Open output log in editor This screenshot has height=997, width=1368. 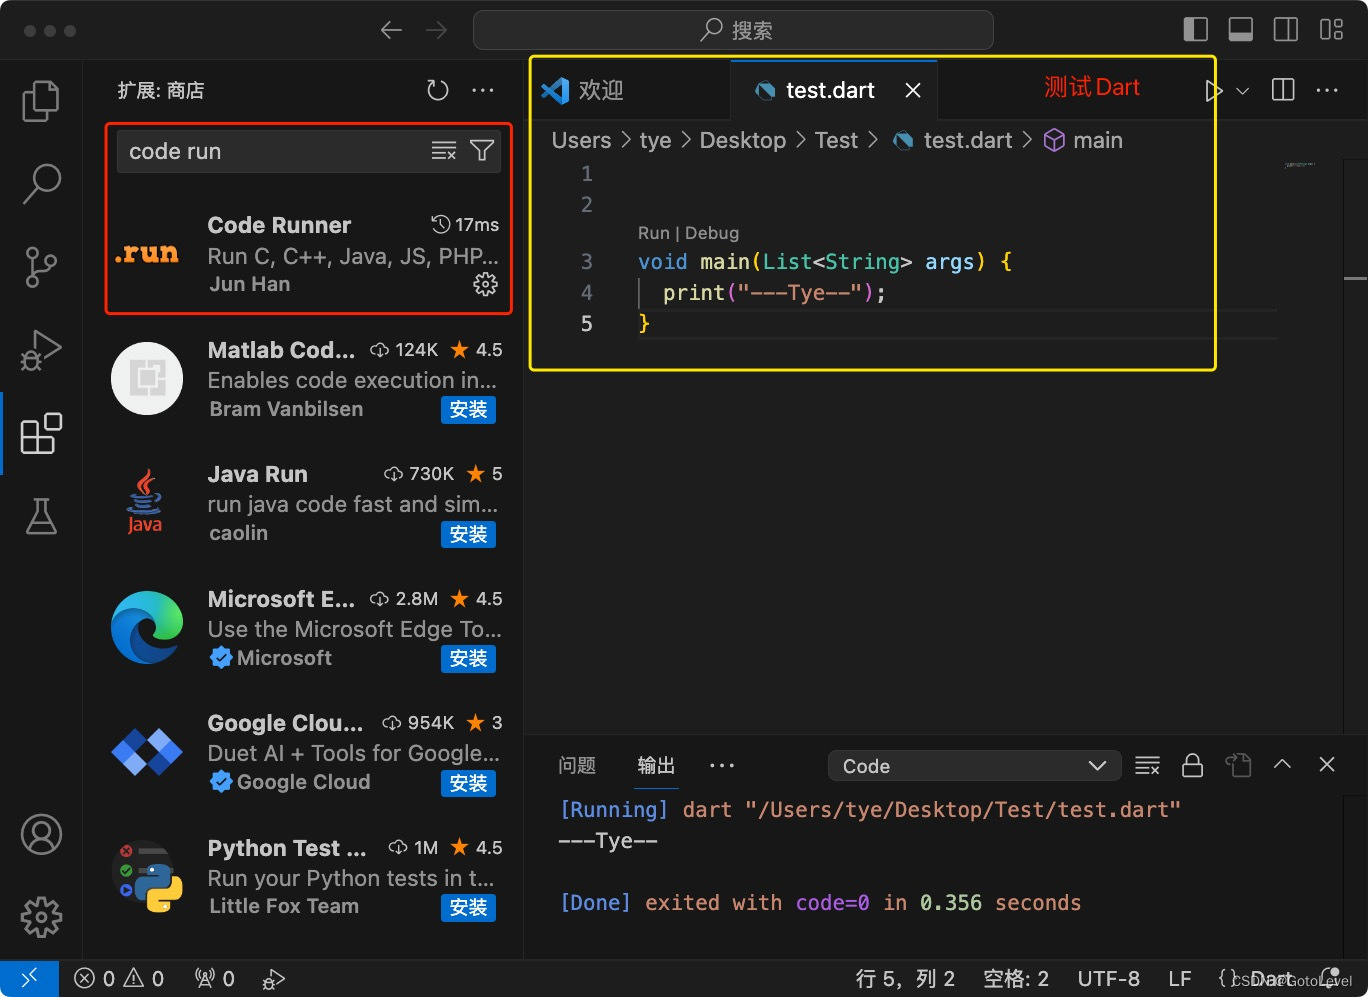(1238, 765)
